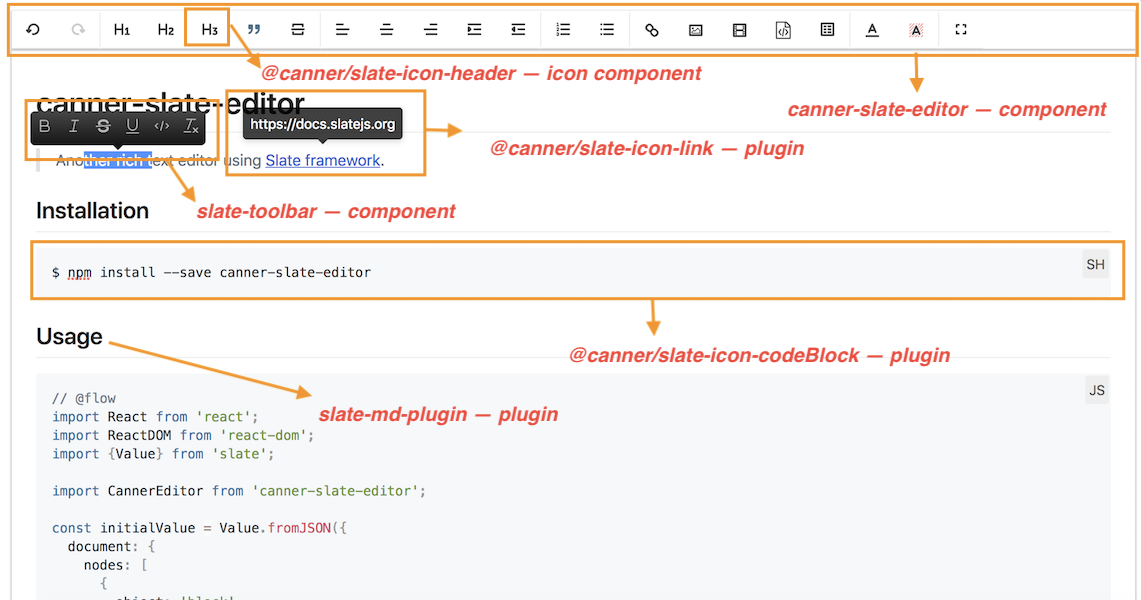Image resolution: width=1141 pixels, height=600 pixels.
Task: Open font background color tool (red A)
Action: point(916,30)
